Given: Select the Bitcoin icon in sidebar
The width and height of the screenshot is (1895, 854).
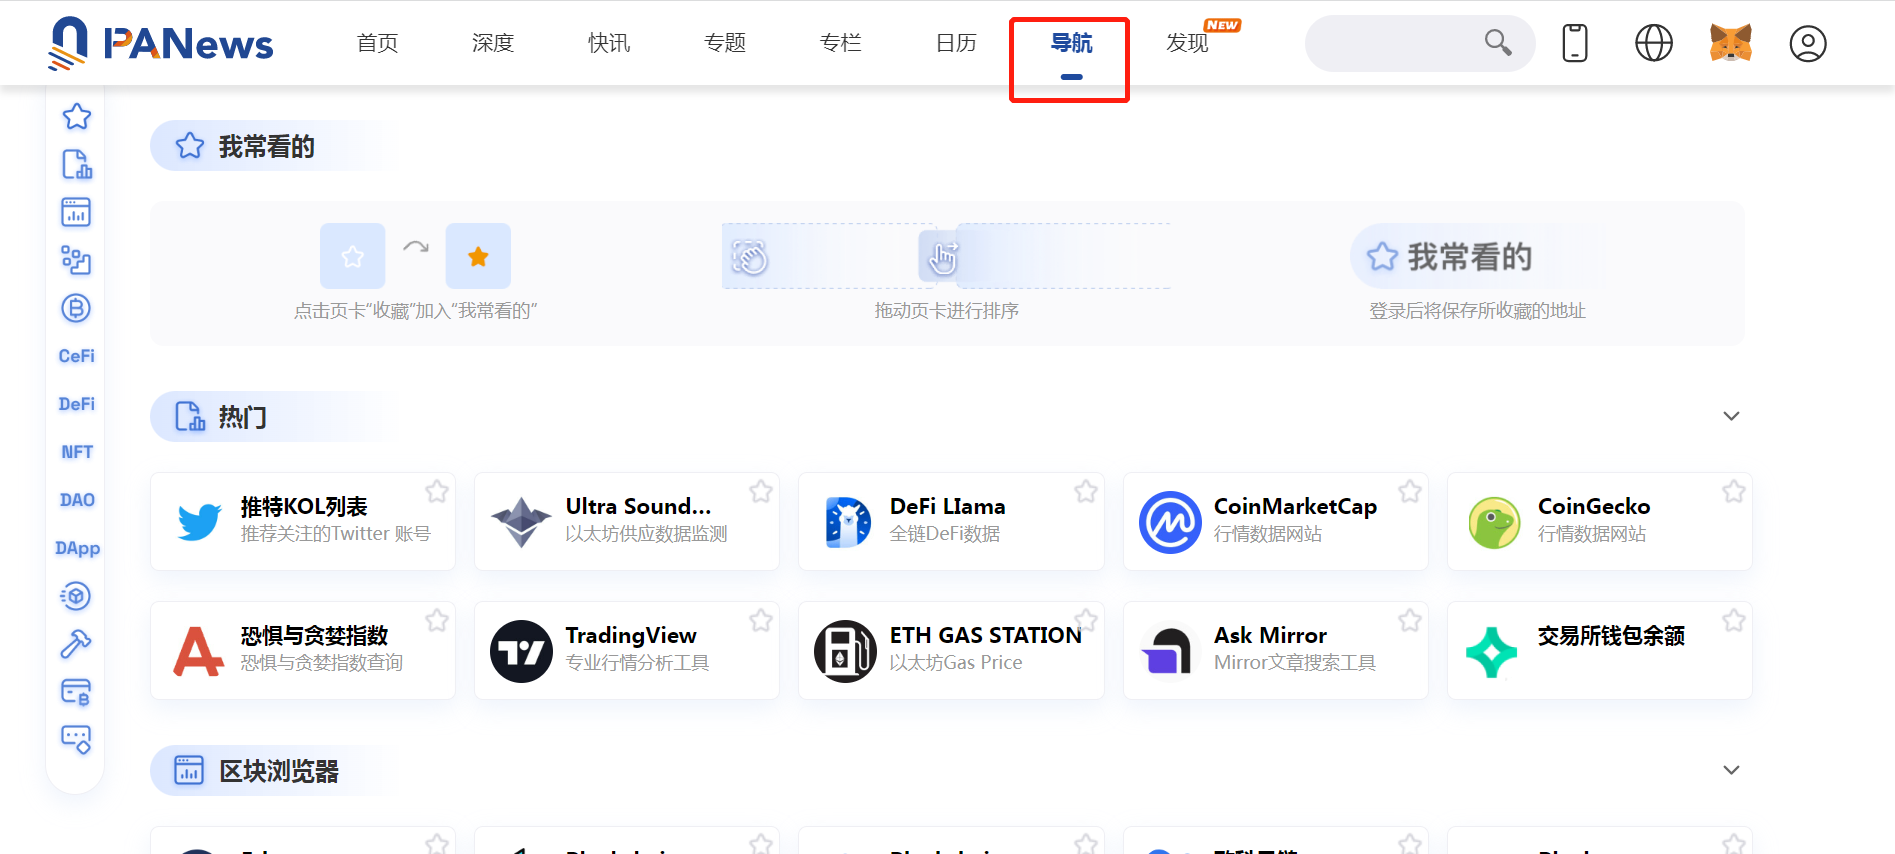Looking at the screenshot, I should (76, 308).
